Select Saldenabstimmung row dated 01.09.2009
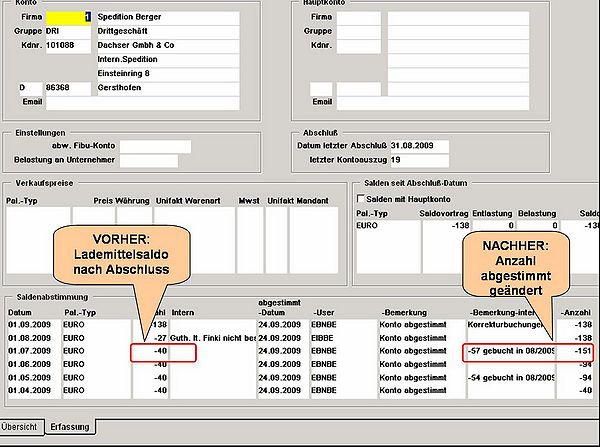This screenshot has height=447, width=600. (x=300, y=325)
